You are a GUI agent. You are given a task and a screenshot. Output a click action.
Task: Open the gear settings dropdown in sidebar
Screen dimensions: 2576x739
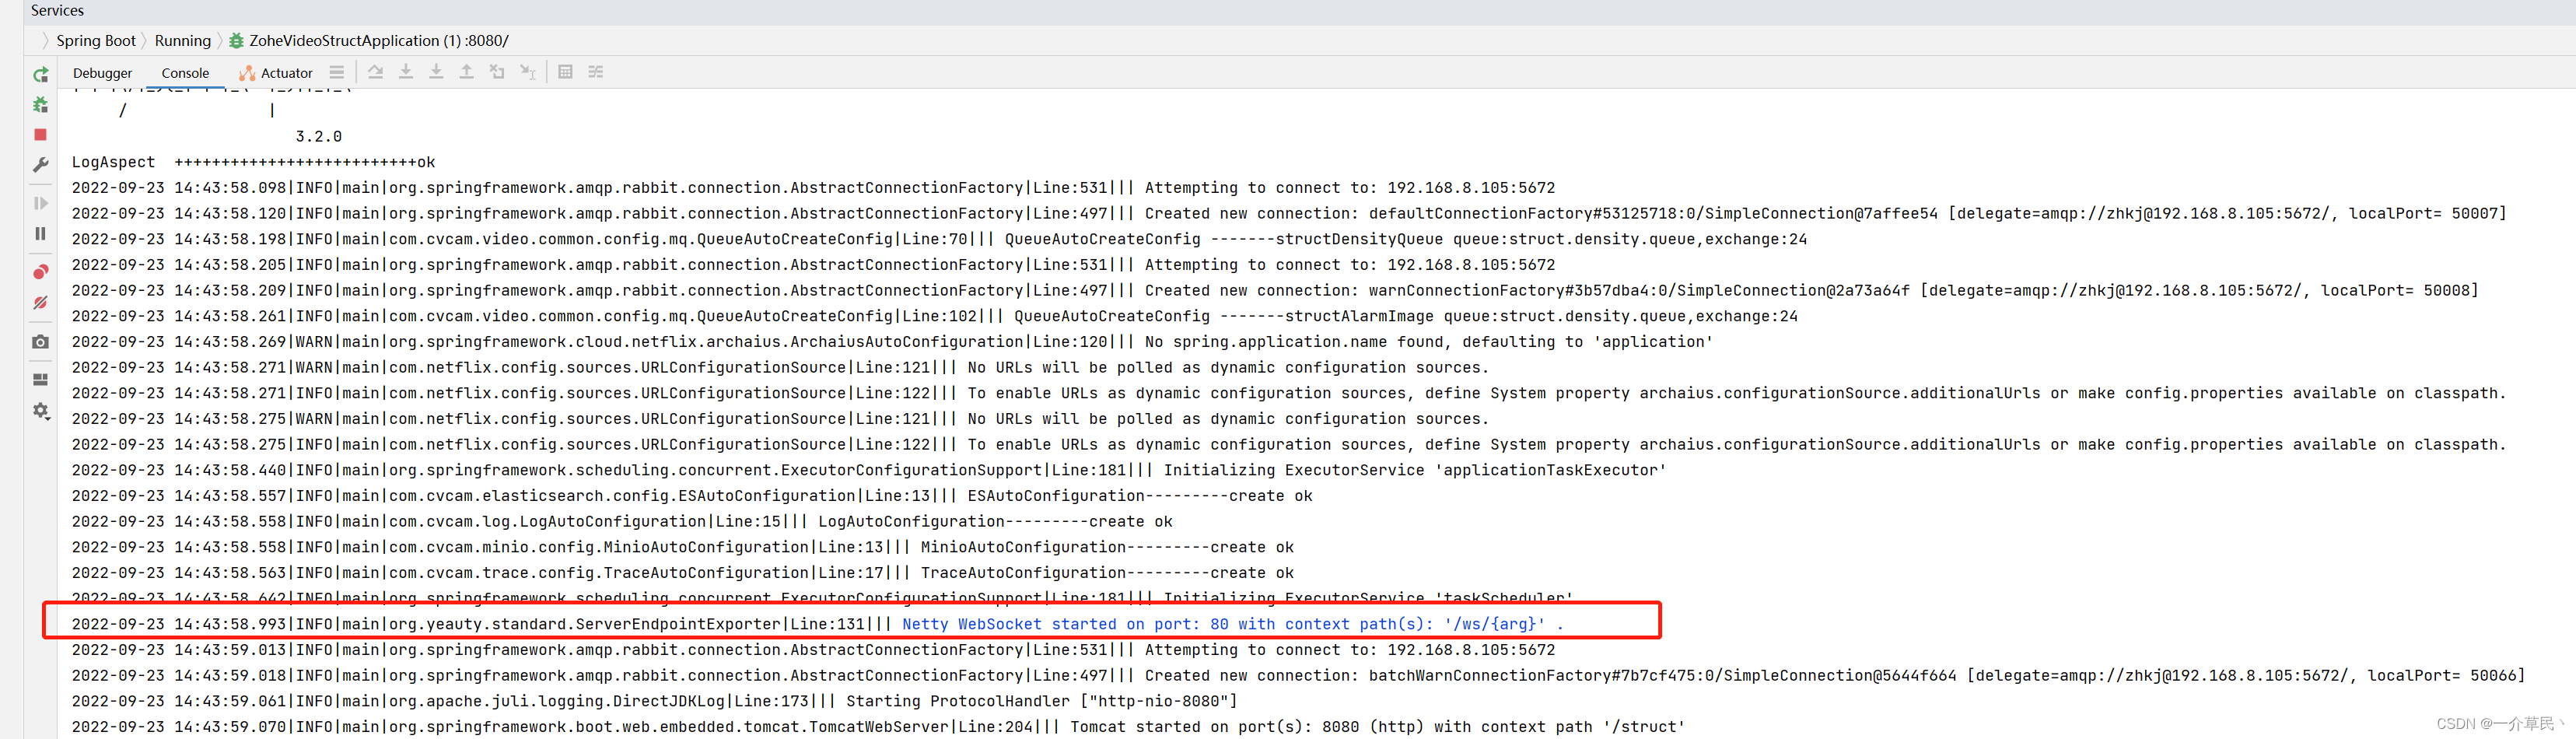click(41, 410)
